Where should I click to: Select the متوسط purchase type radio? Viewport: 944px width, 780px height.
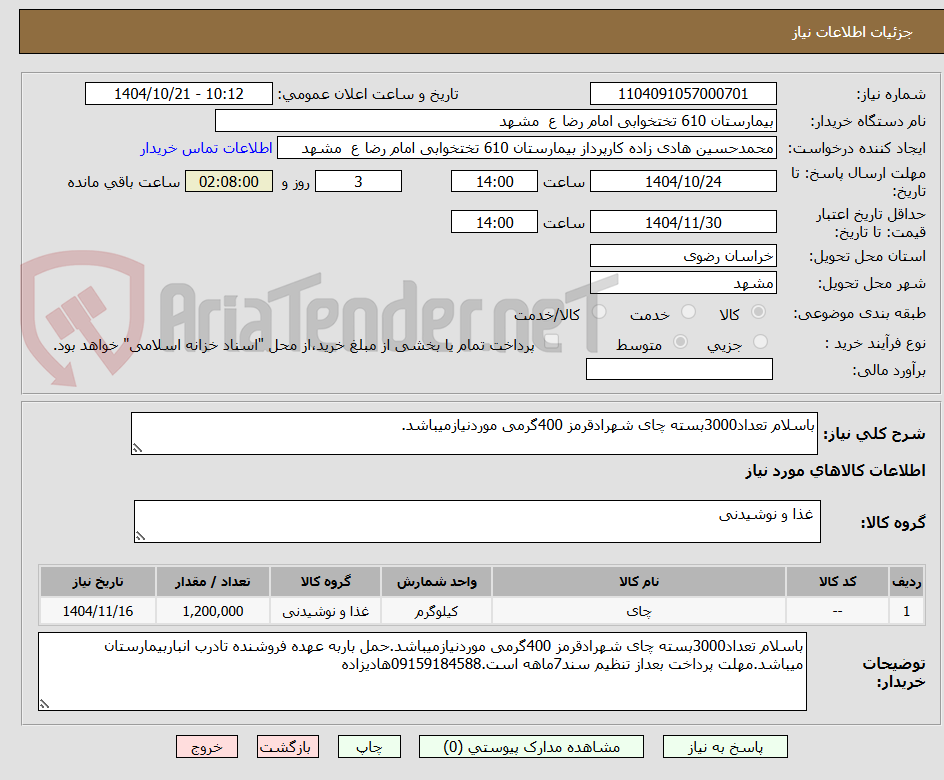click(x=680, y=342)
